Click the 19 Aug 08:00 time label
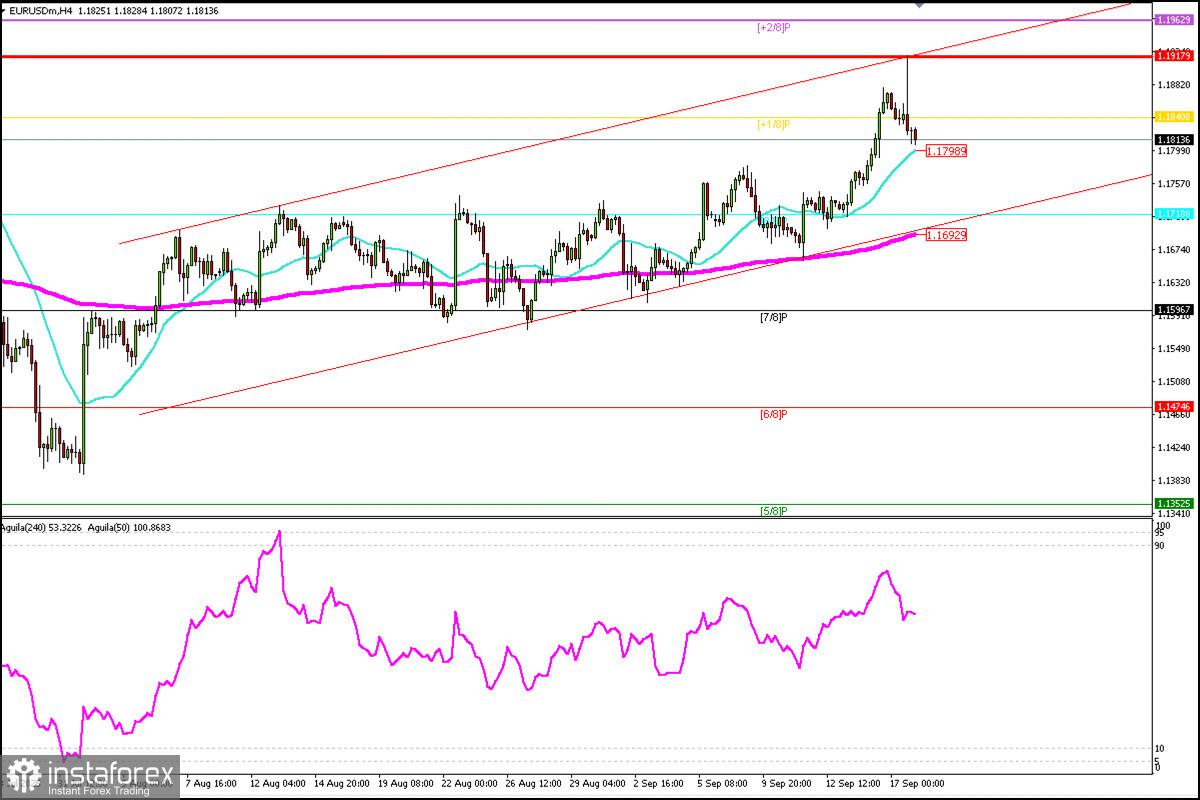 pyautogui.click(x=405, y=783)
